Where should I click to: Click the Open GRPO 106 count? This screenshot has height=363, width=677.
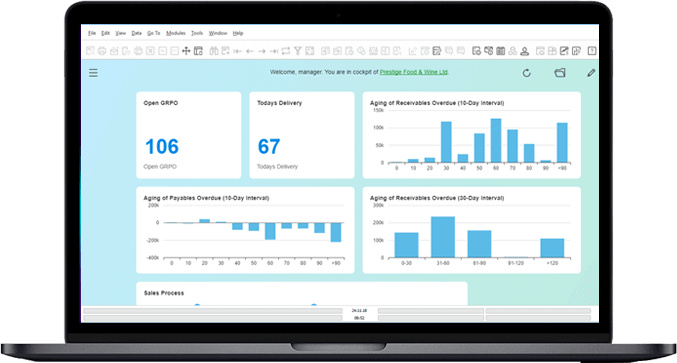pyautogui.click(x=162, y=146)
